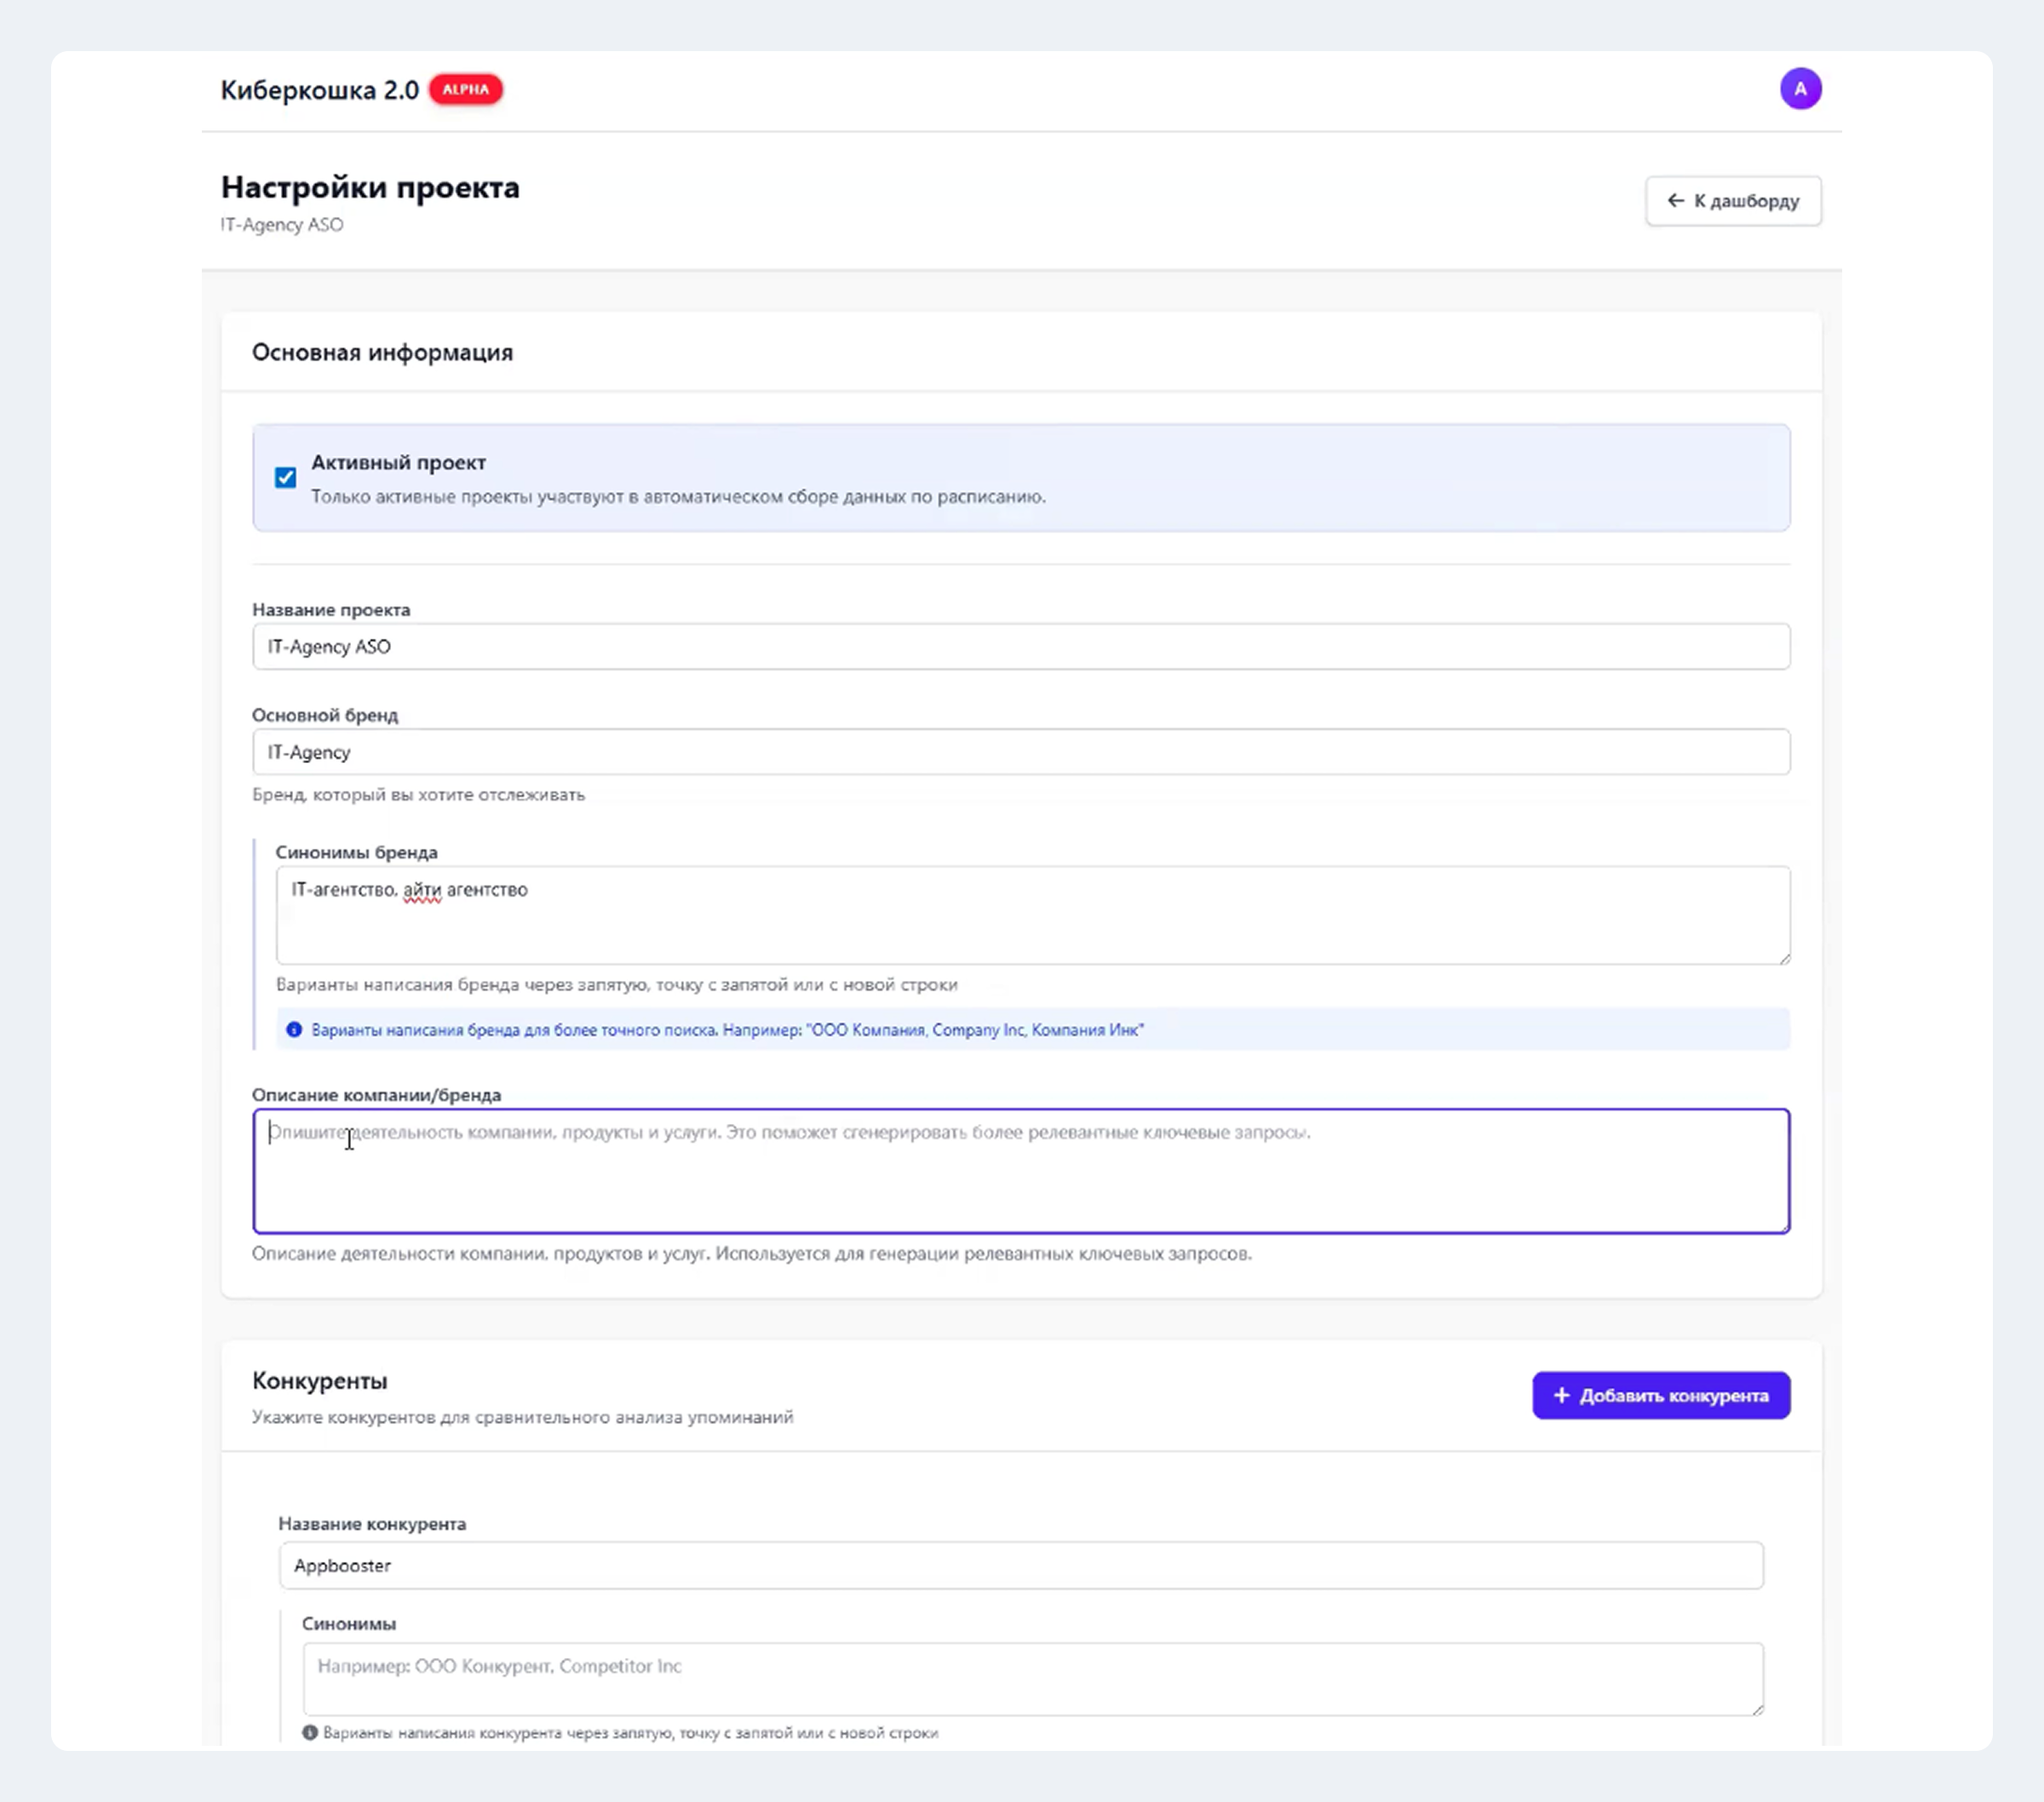
Task: Go back via К дашборду button
Action: tap(1733, 201)
